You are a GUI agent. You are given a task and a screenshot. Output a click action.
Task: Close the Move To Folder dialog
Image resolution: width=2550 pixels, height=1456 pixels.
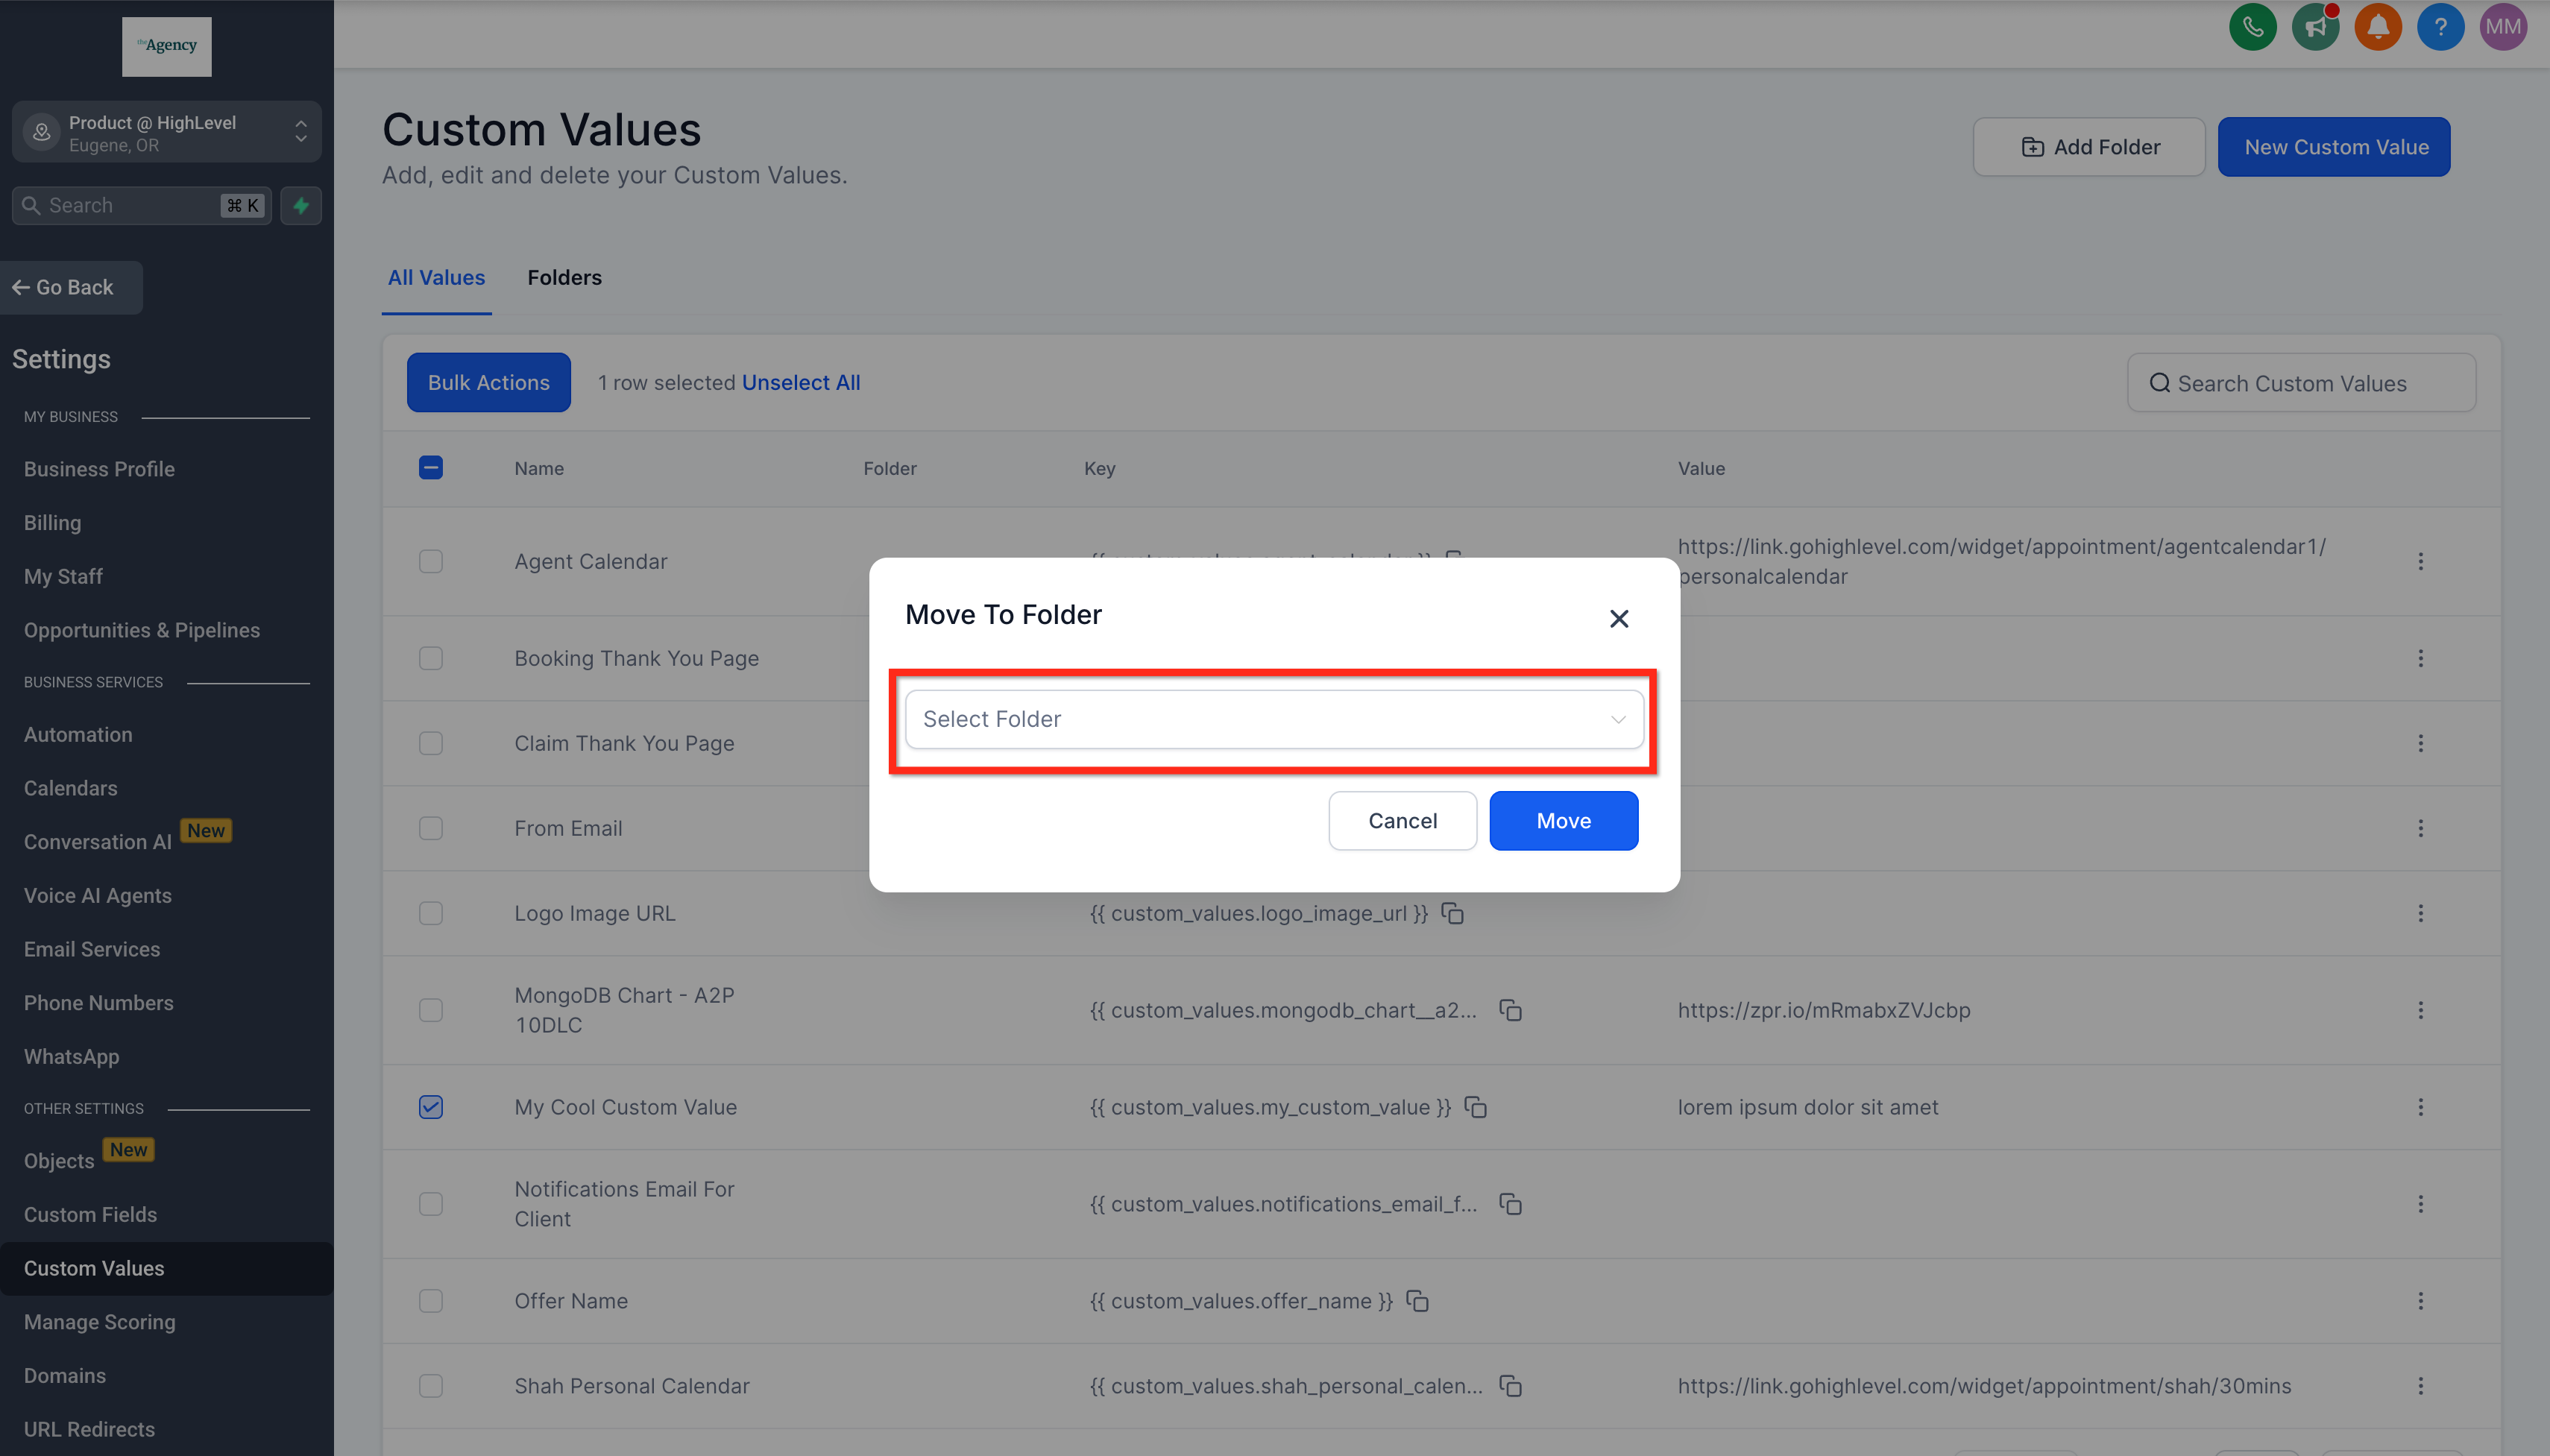(x=1618, y=618)
